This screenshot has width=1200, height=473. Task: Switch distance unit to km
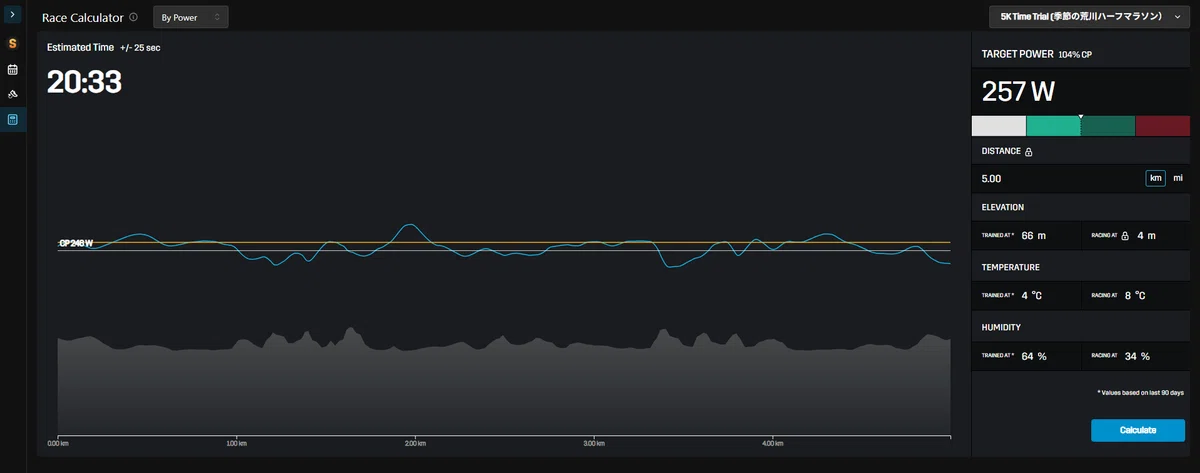coord(1156,178)
